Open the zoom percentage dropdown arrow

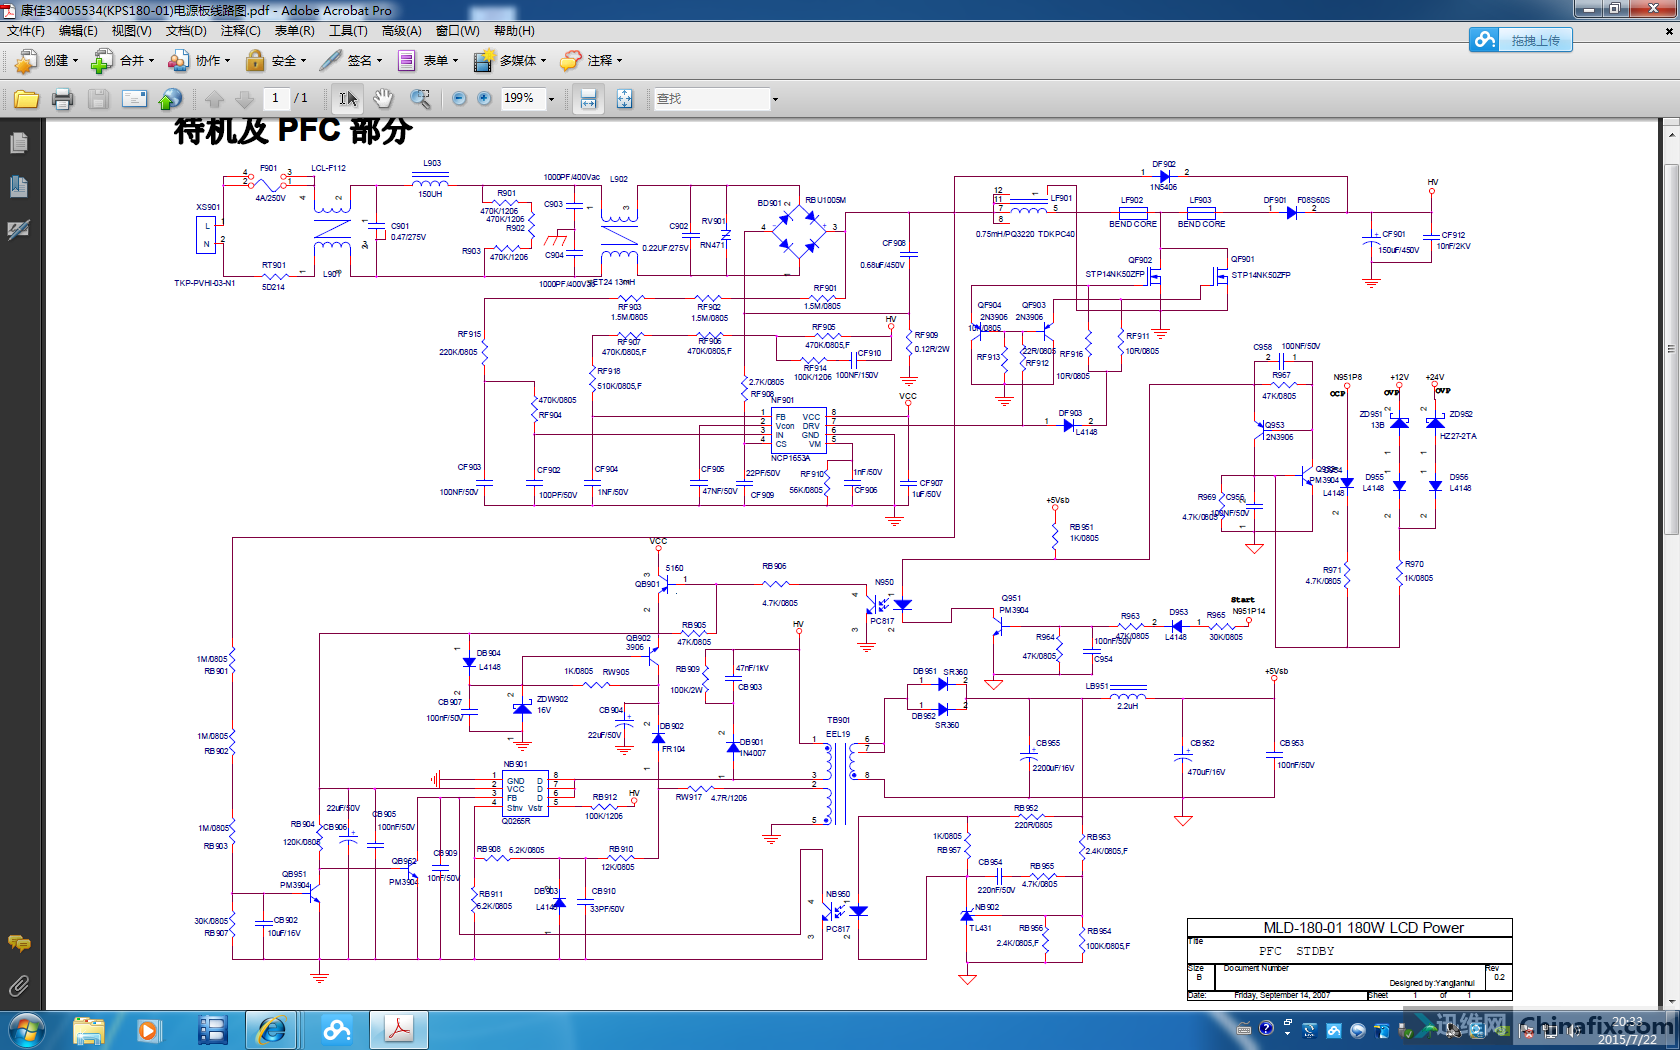pos(551,99)
